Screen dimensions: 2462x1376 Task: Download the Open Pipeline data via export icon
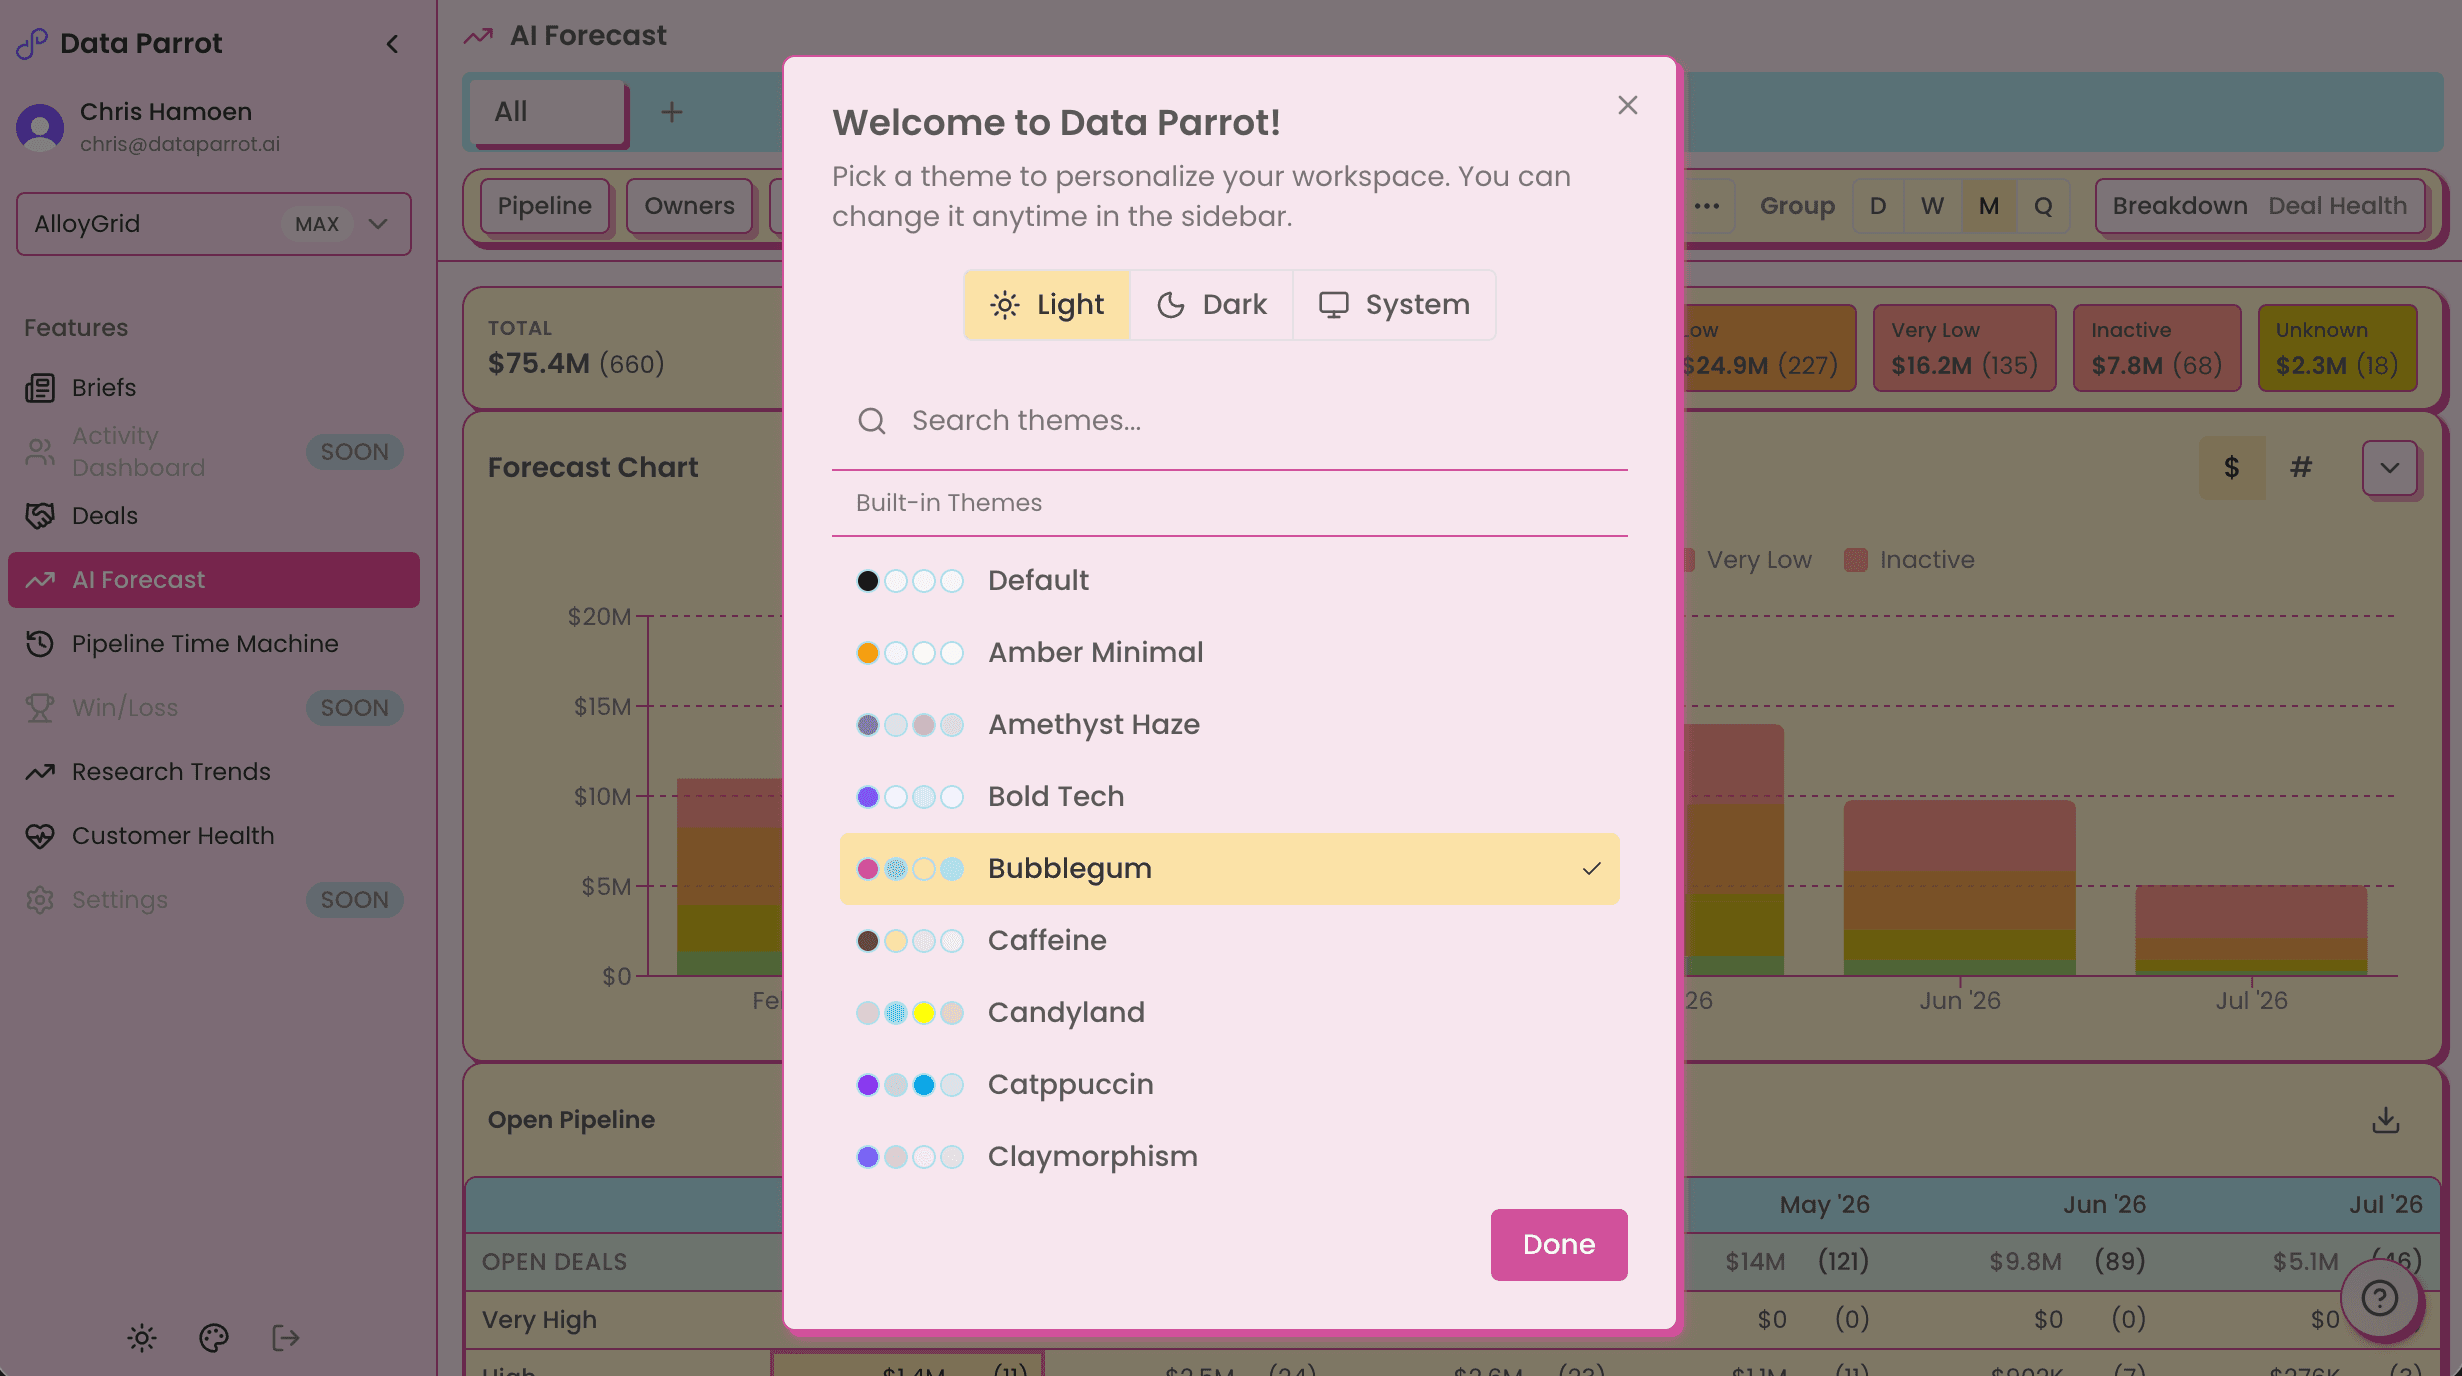pos(2386,1120)
